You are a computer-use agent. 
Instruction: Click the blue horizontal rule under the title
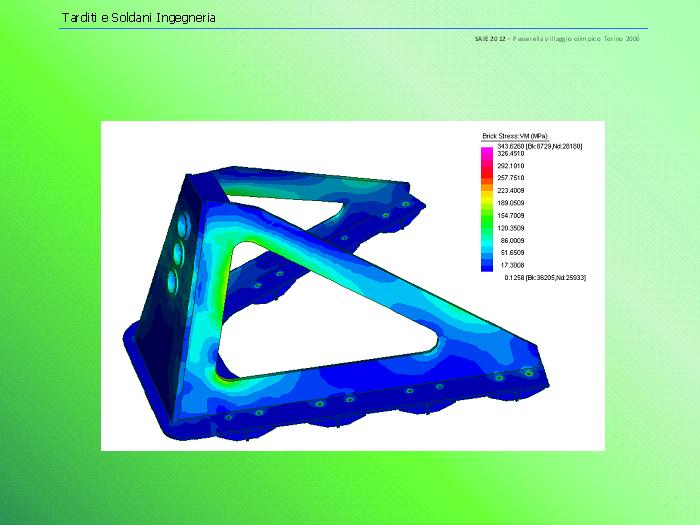tap(352, 28)
